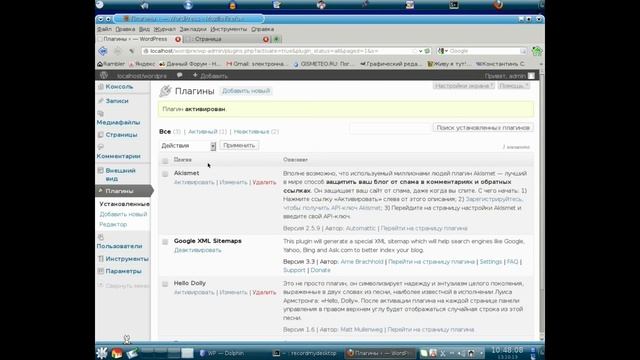The height and width of the screenshot is (360, 640).
Task: Open the Правка menu
Action: pyautogui.click(x=125, y=29)
